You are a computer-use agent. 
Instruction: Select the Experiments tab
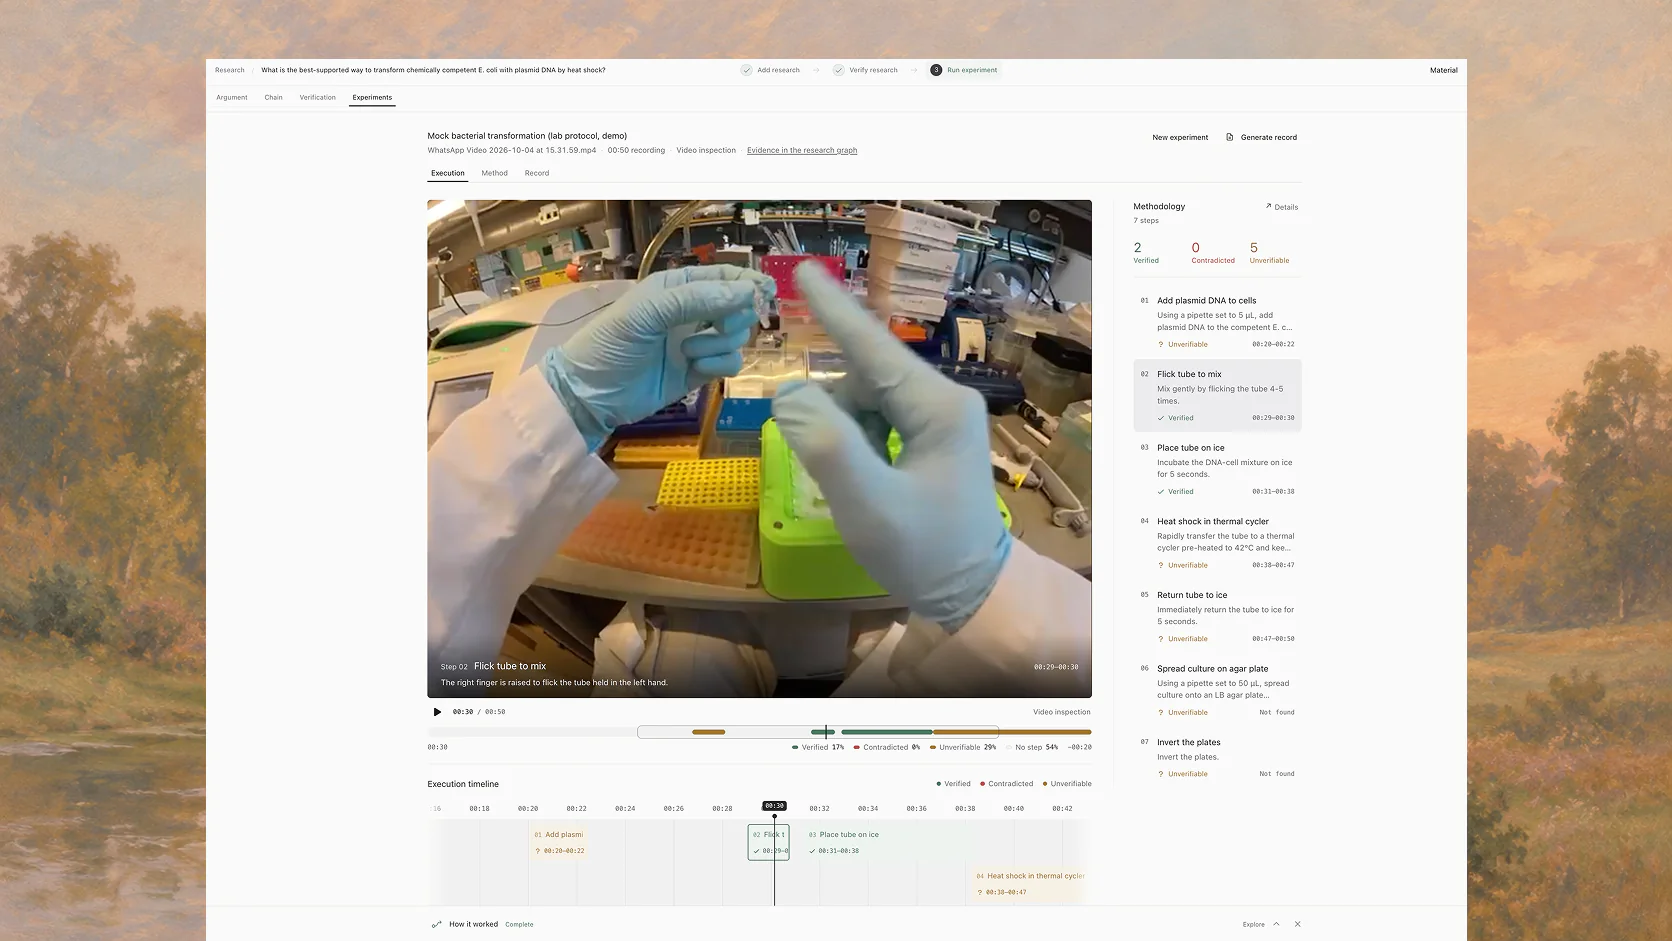tap(372, 97)
